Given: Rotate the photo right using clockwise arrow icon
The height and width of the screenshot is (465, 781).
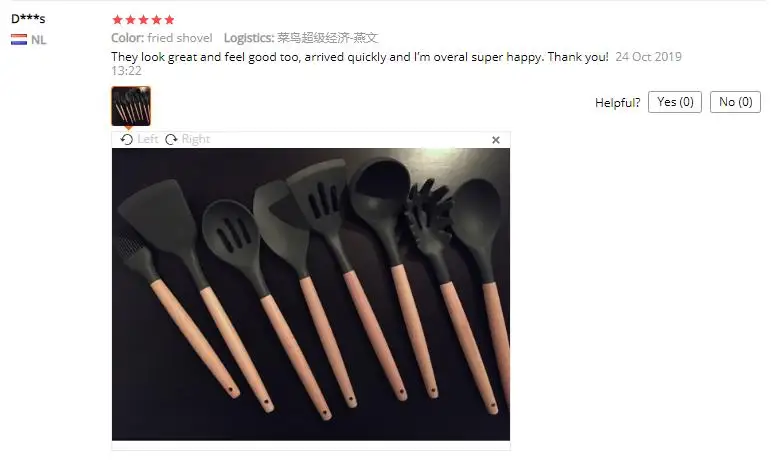Looking at the screenshot, I should 171,139.
